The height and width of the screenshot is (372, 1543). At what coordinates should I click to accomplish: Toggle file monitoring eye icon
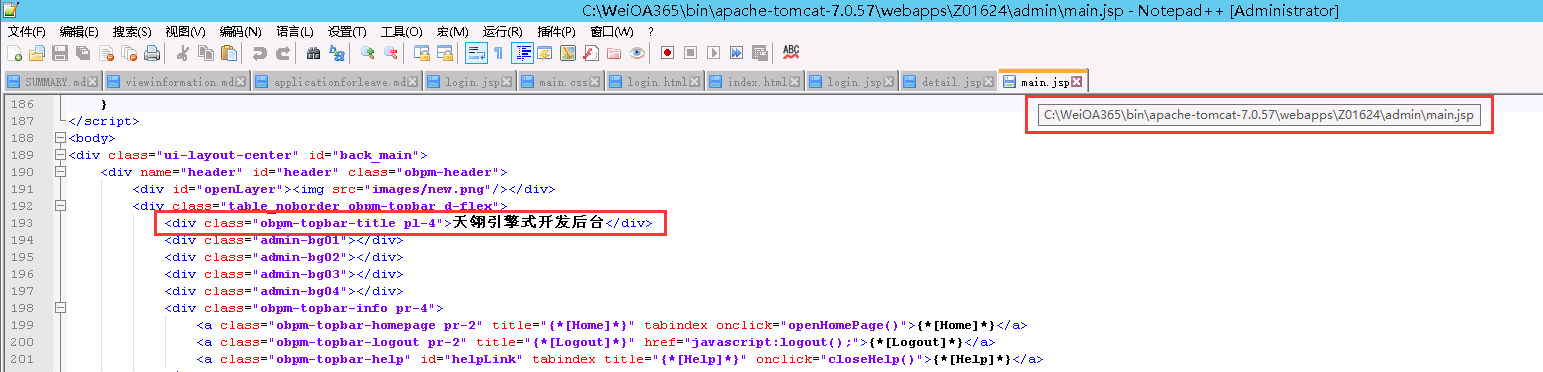(637, 53)
